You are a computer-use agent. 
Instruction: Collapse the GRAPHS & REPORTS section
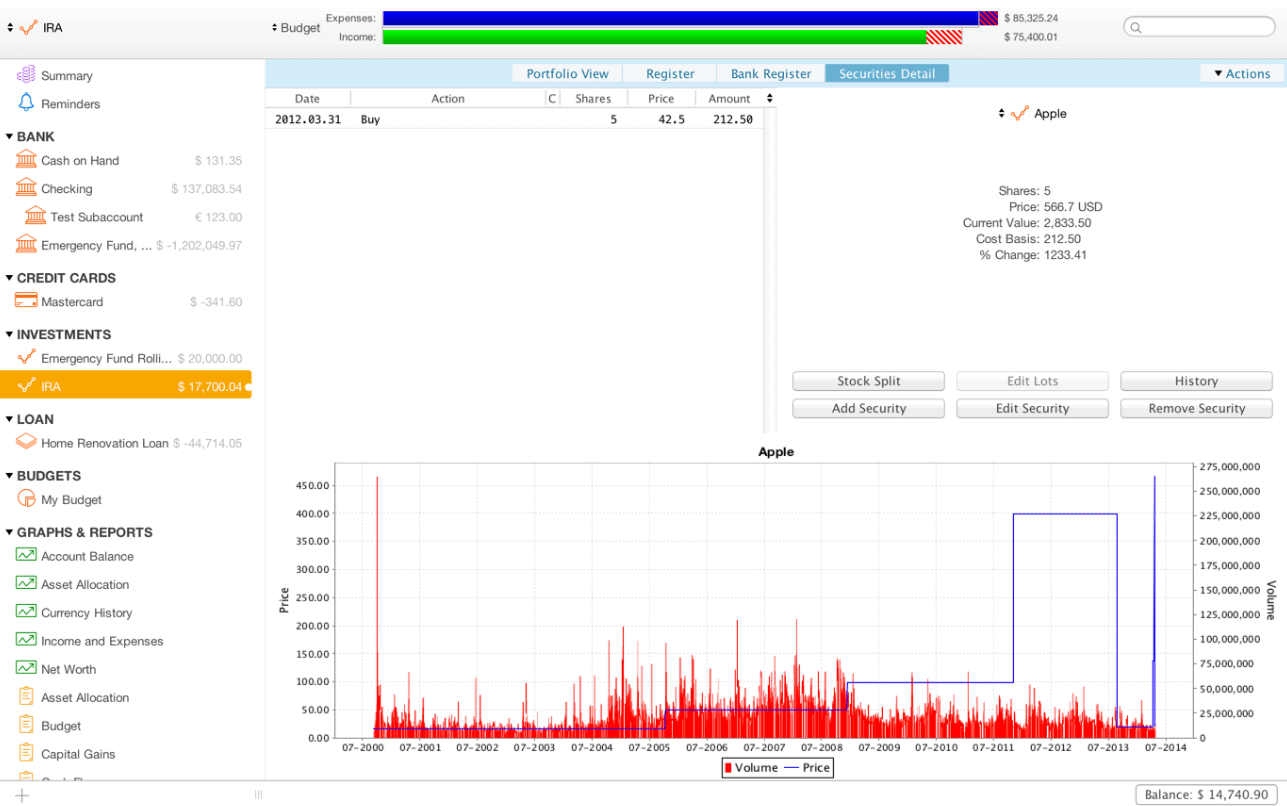pos(9,533)
